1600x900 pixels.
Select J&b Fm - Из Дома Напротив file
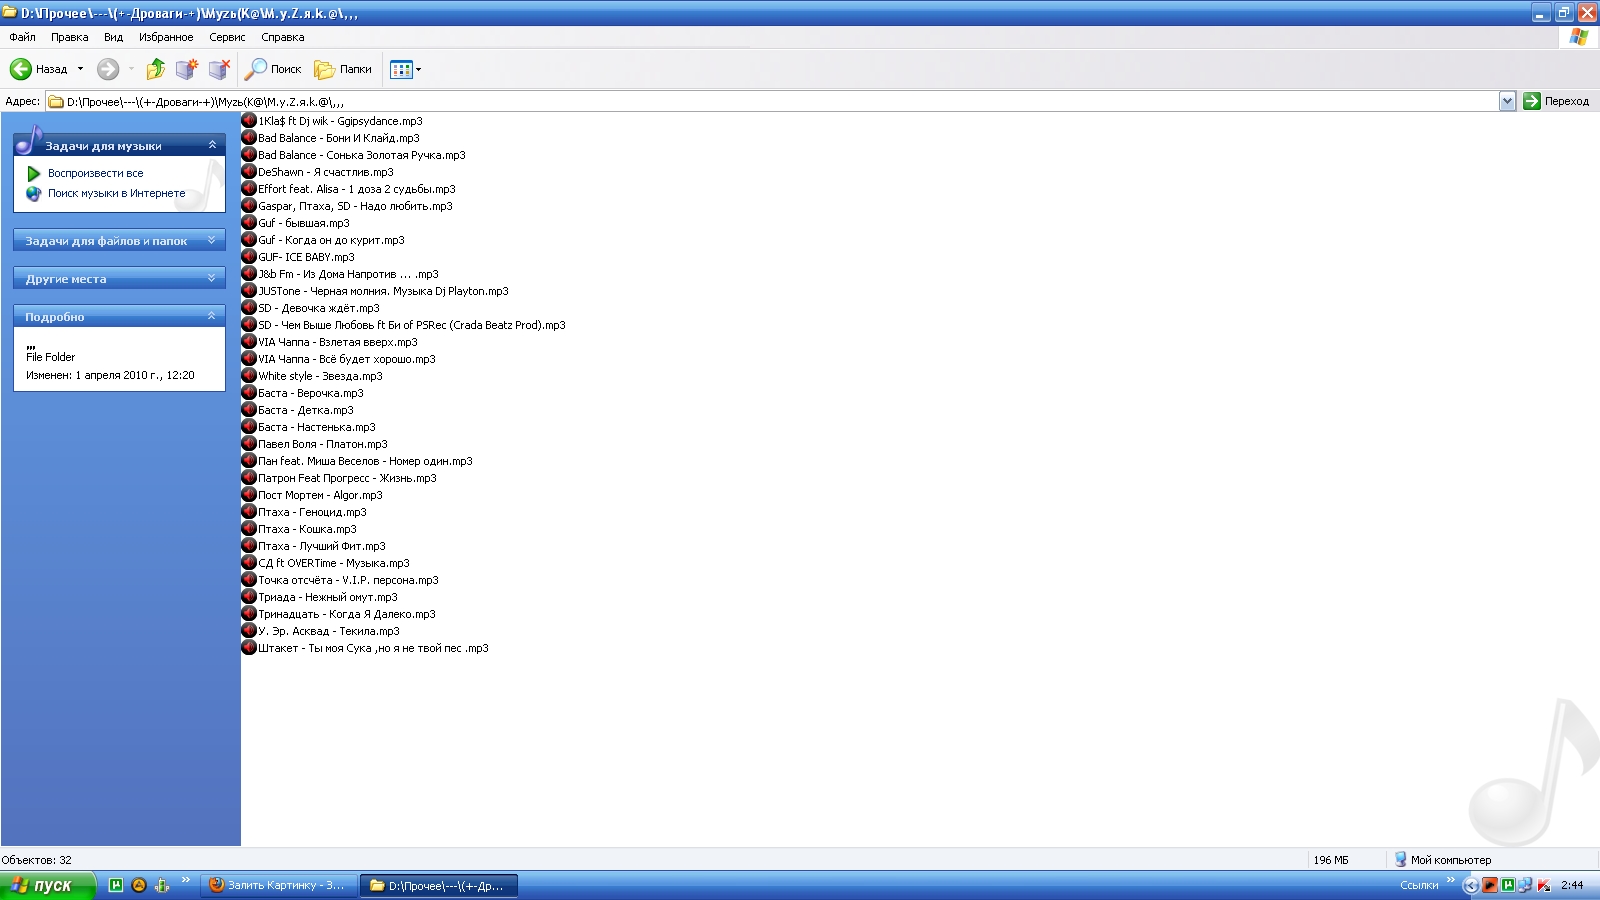[341, 274]
